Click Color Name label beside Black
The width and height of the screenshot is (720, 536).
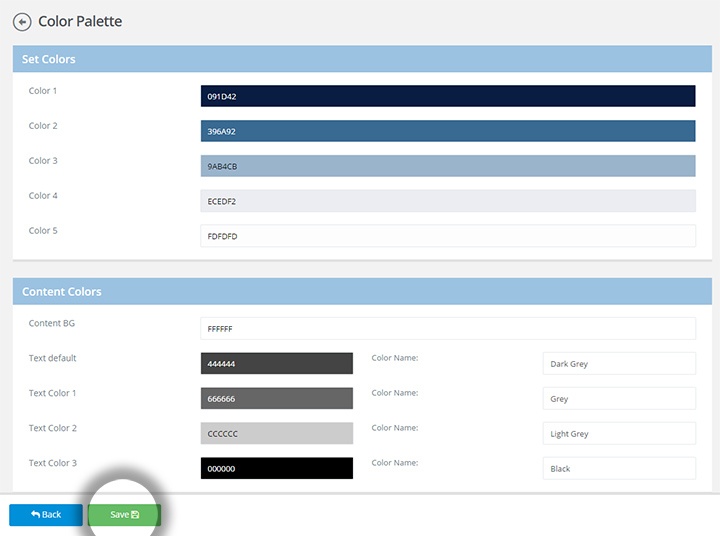click(x=395, y=462)
